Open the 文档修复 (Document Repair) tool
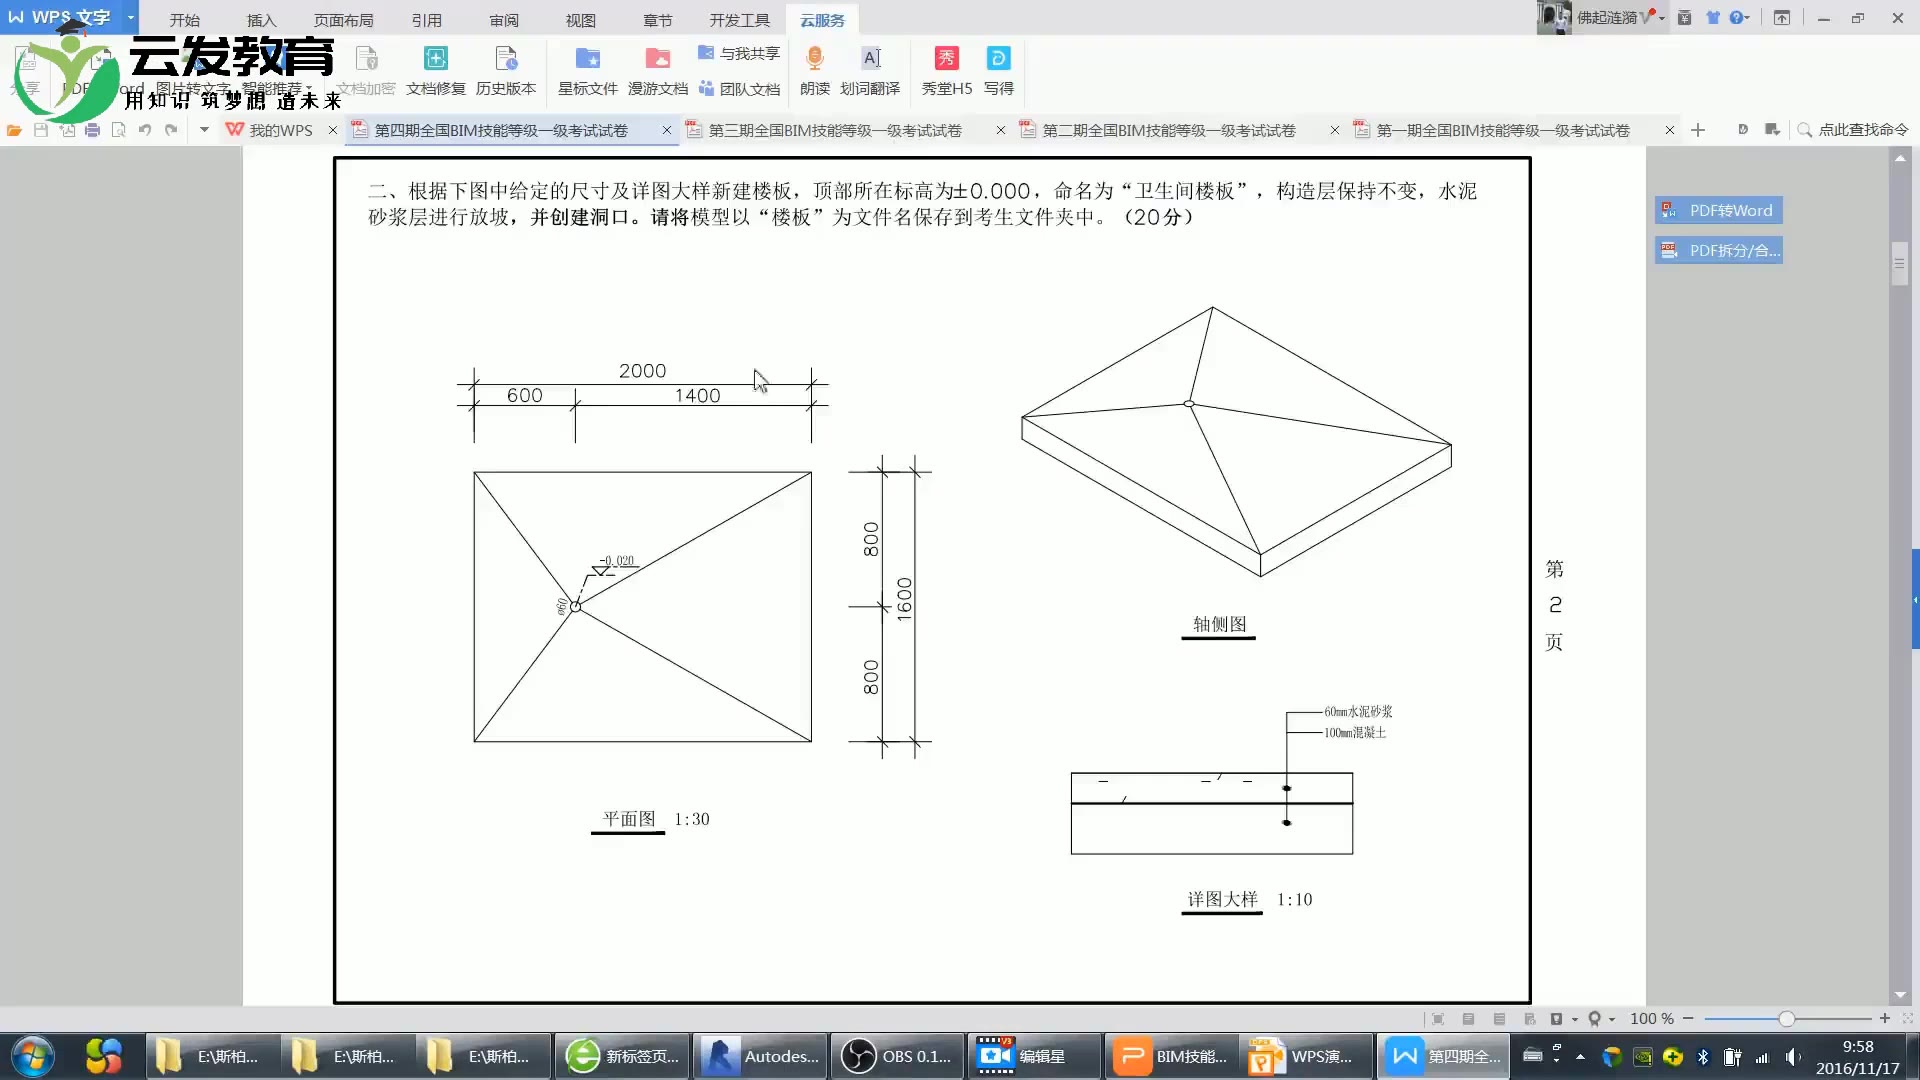Image resolution: width=1920 pixels, height=1080 pixels. click(x=435, y=70)
